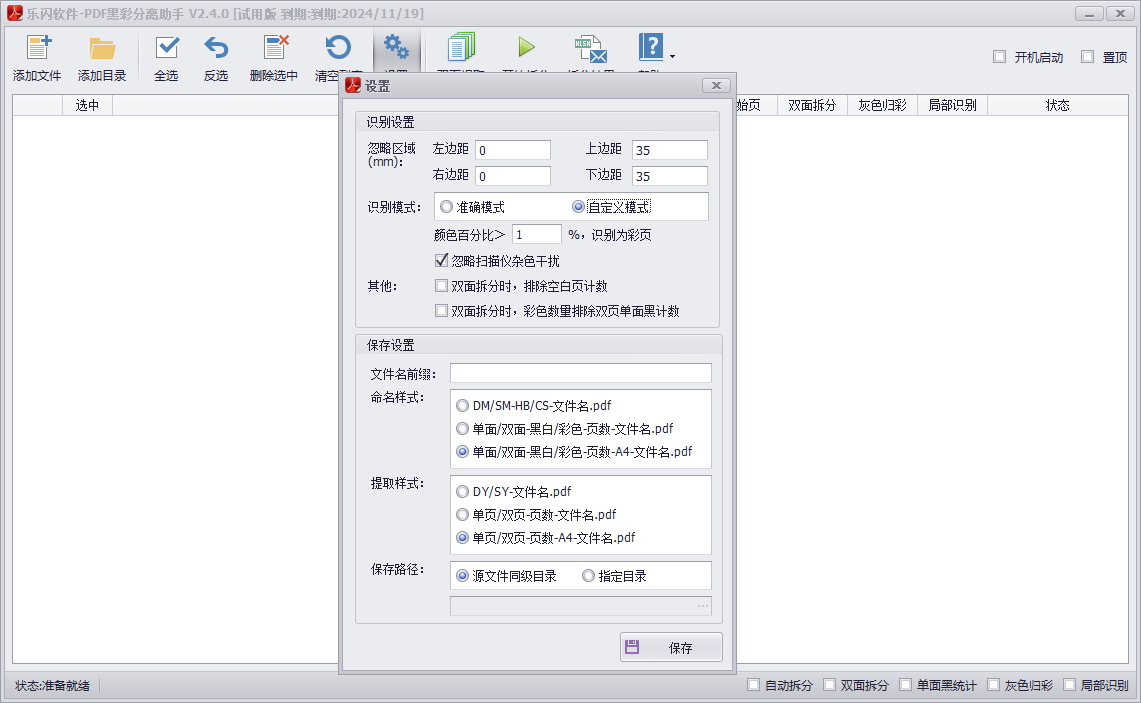The height and width of the screenshot is (703, 1141).
Task: Click the floppy disk icon on 保存 button
Action: (632, 647)
